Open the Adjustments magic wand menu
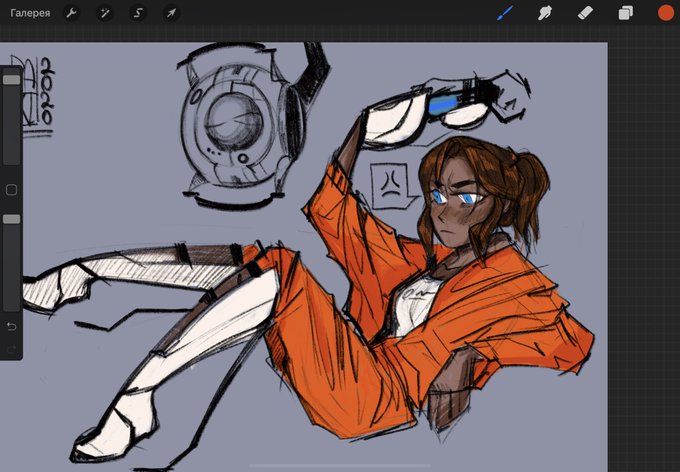Screen dimensions: 680x472 (105, 13)
